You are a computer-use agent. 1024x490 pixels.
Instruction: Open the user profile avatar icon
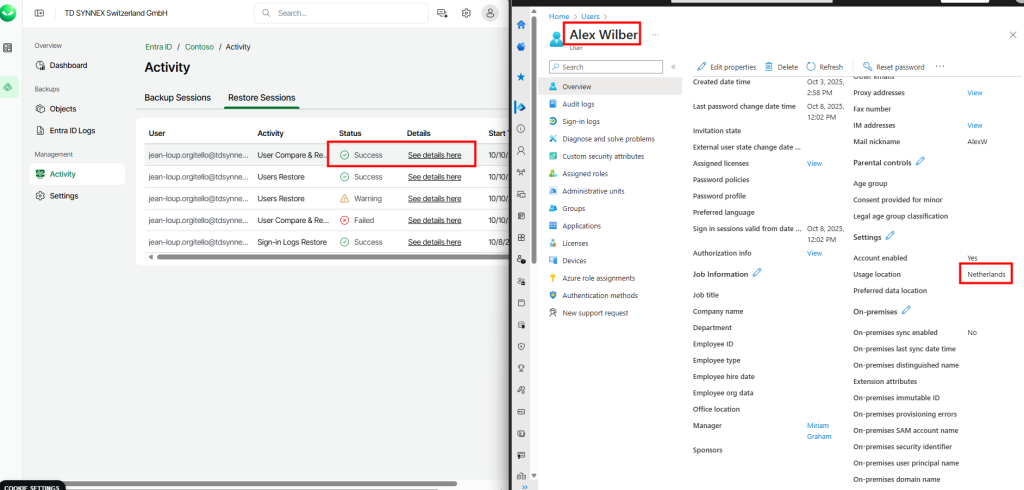[x=490, y=13]
